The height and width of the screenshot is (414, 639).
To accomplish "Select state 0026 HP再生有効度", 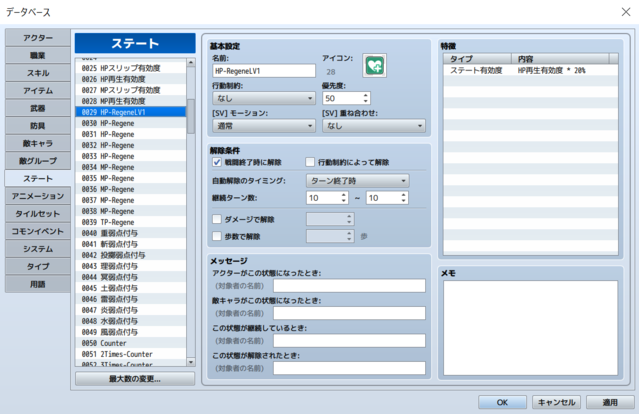I will tap(131, 79).
